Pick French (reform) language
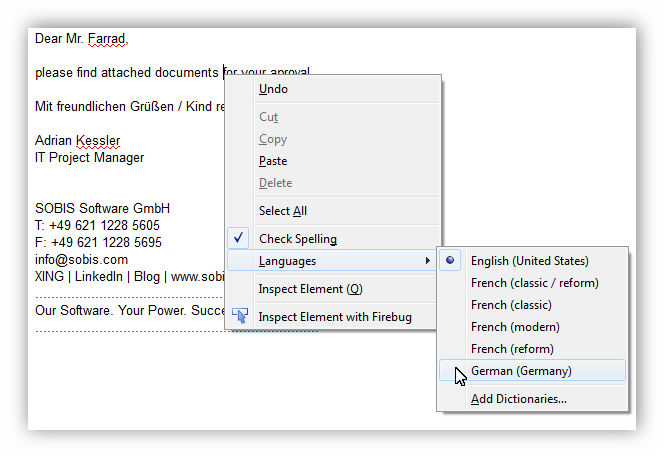Screen dimensions: 664x458 532,349
